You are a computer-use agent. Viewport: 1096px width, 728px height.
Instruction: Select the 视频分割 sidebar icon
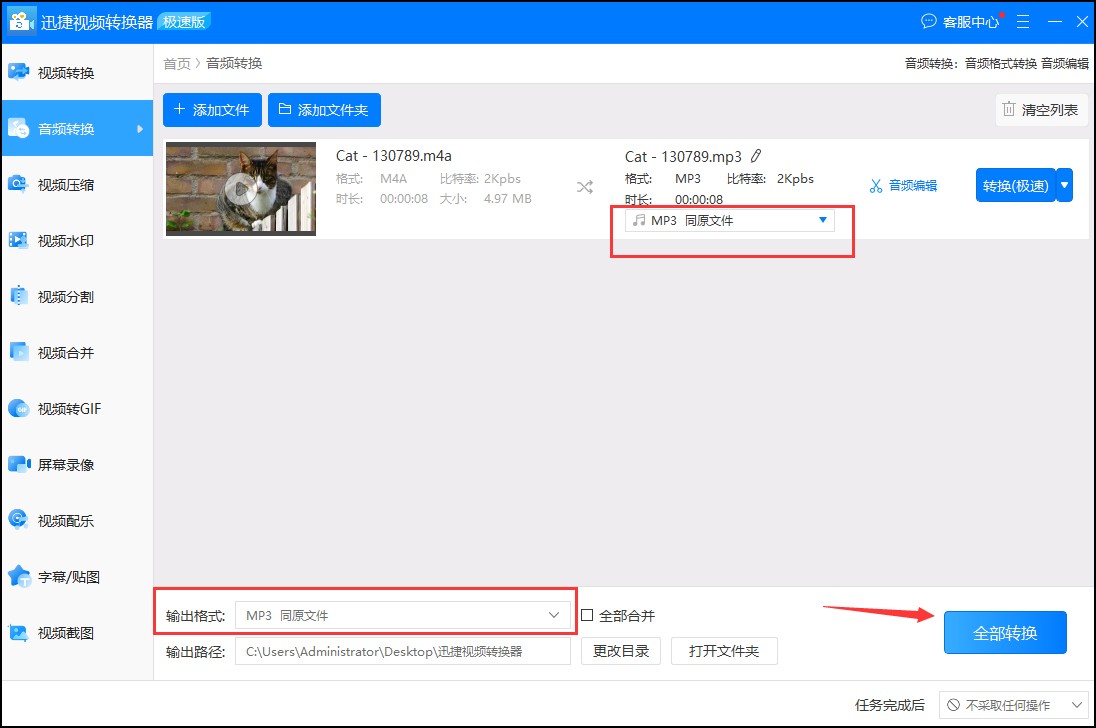60,296
